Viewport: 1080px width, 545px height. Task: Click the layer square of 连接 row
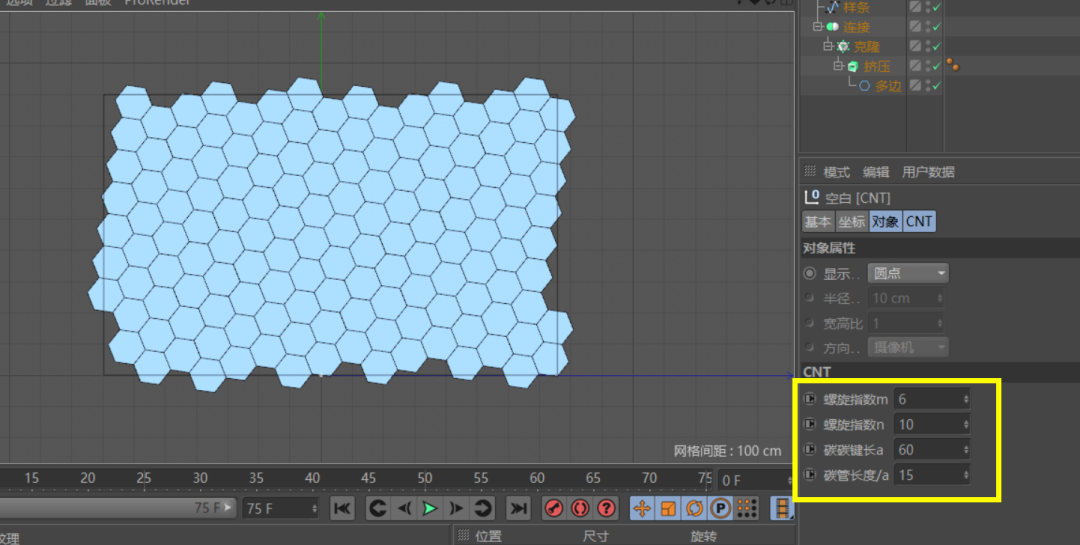915,26
